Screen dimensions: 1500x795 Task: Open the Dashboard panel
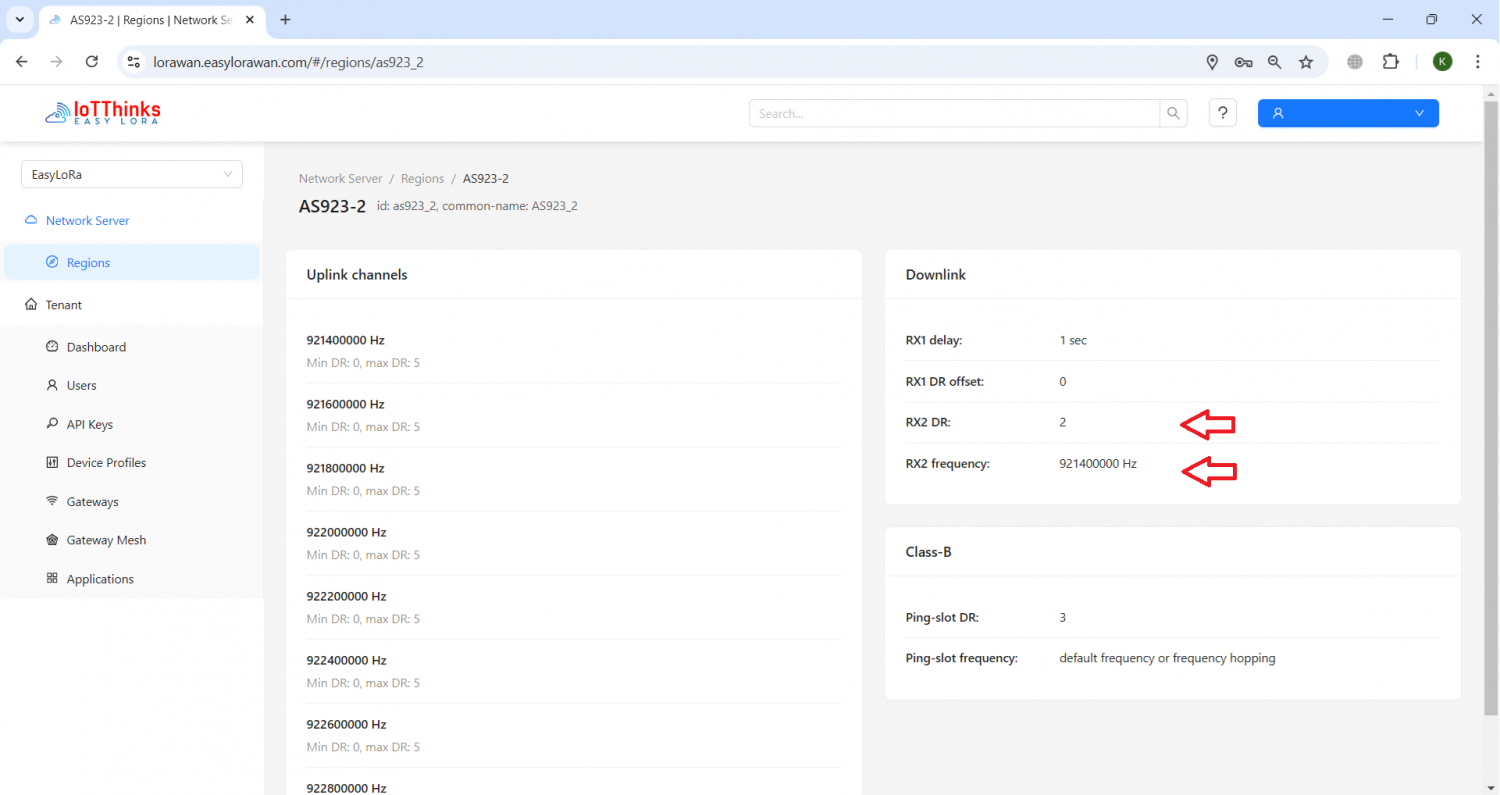coord(95,346)
